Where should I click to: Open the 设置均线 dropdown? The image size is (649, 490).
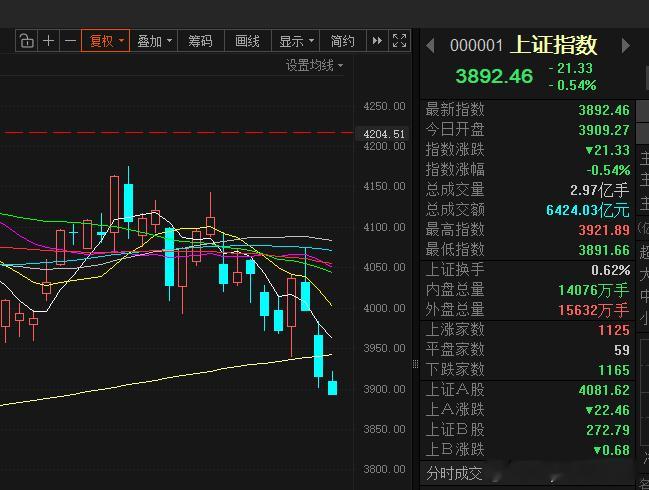(314, 65)
